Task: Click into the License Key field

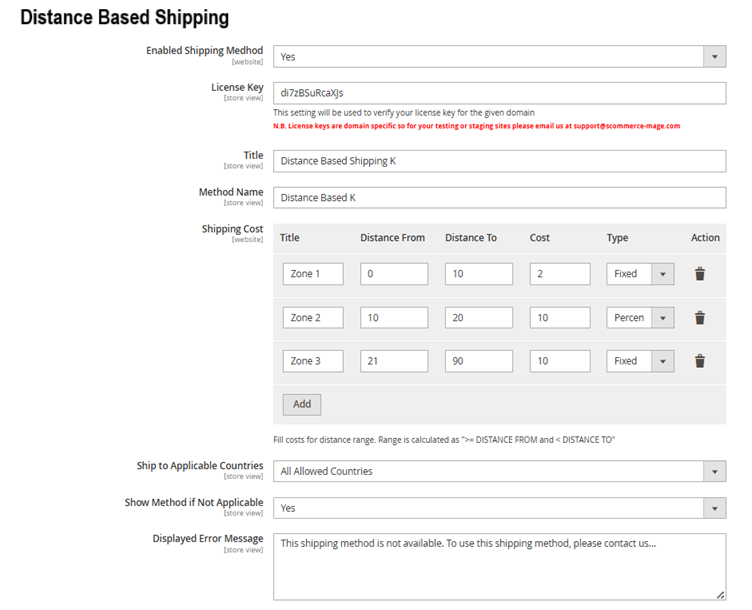Action: 499,93
